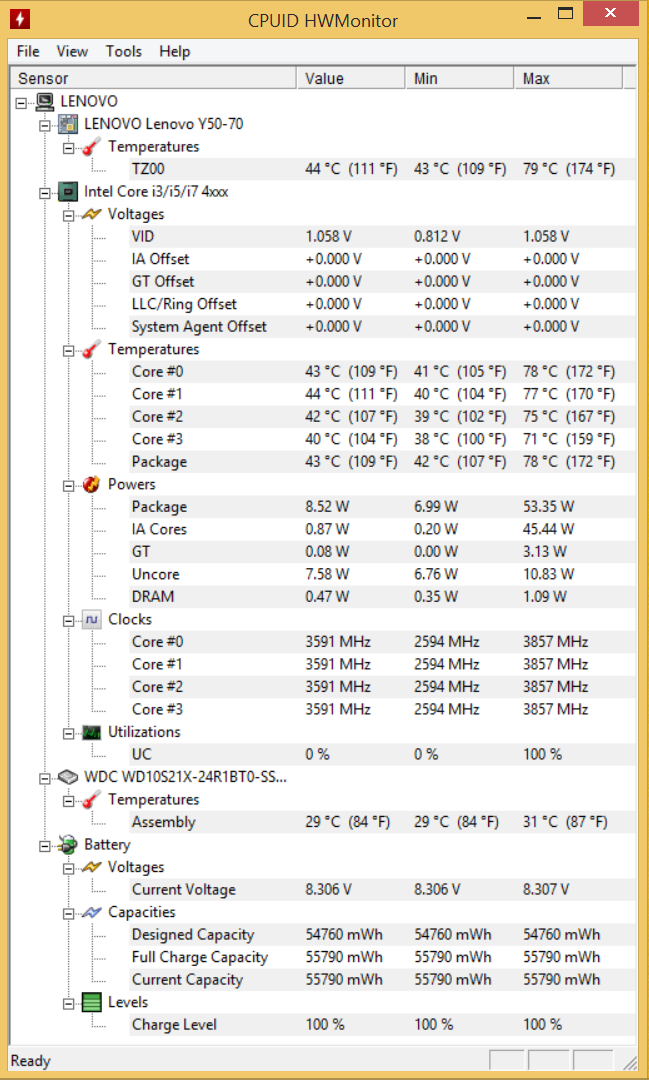The height and width of the screenshot is (1080, 649).
Task: Collapse the LENOVO root node
Action: click(x=21, y=103)
